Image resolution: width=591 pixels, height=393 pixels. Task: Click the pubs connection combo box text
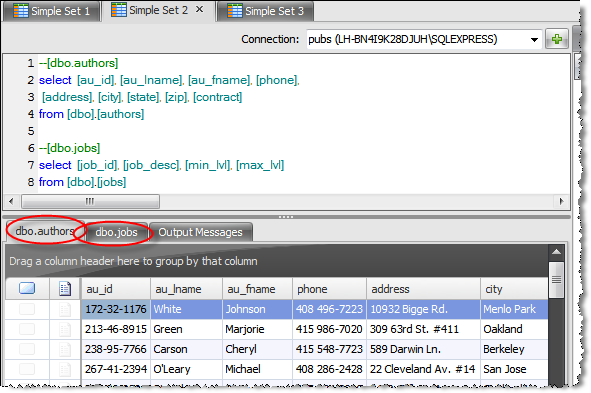[403, 39]
